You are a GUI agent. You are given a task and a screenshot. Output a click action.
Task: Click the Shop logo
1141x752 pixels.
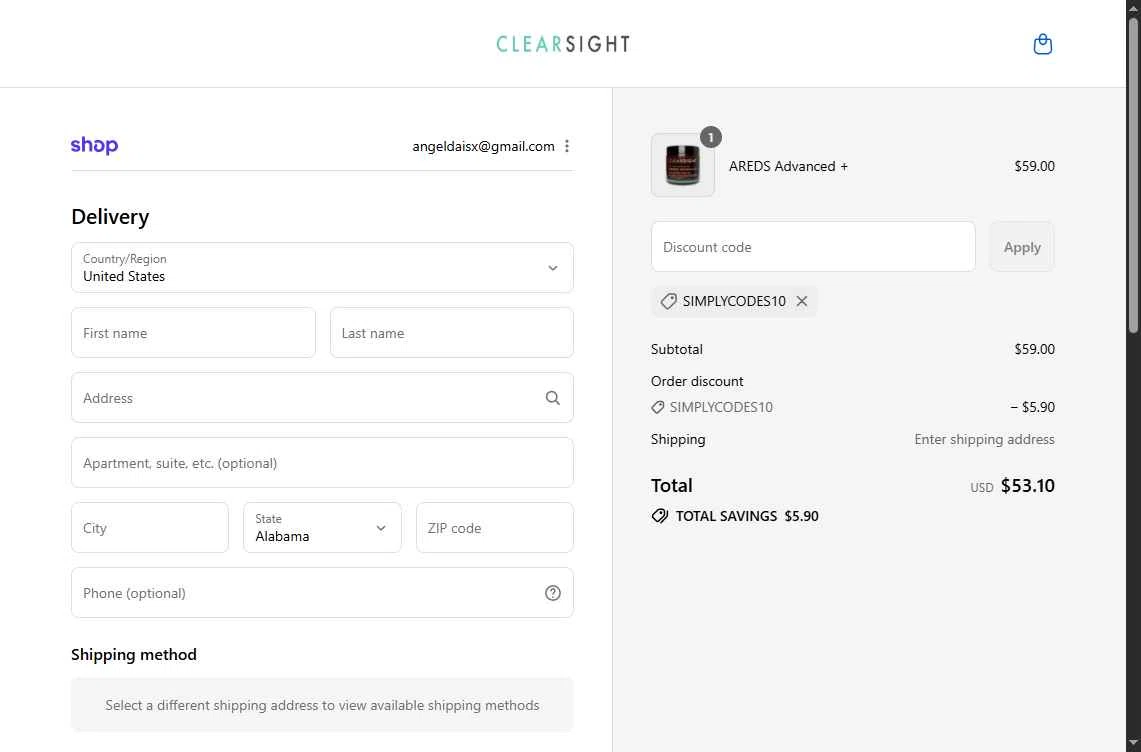click(x=95, y=146)
